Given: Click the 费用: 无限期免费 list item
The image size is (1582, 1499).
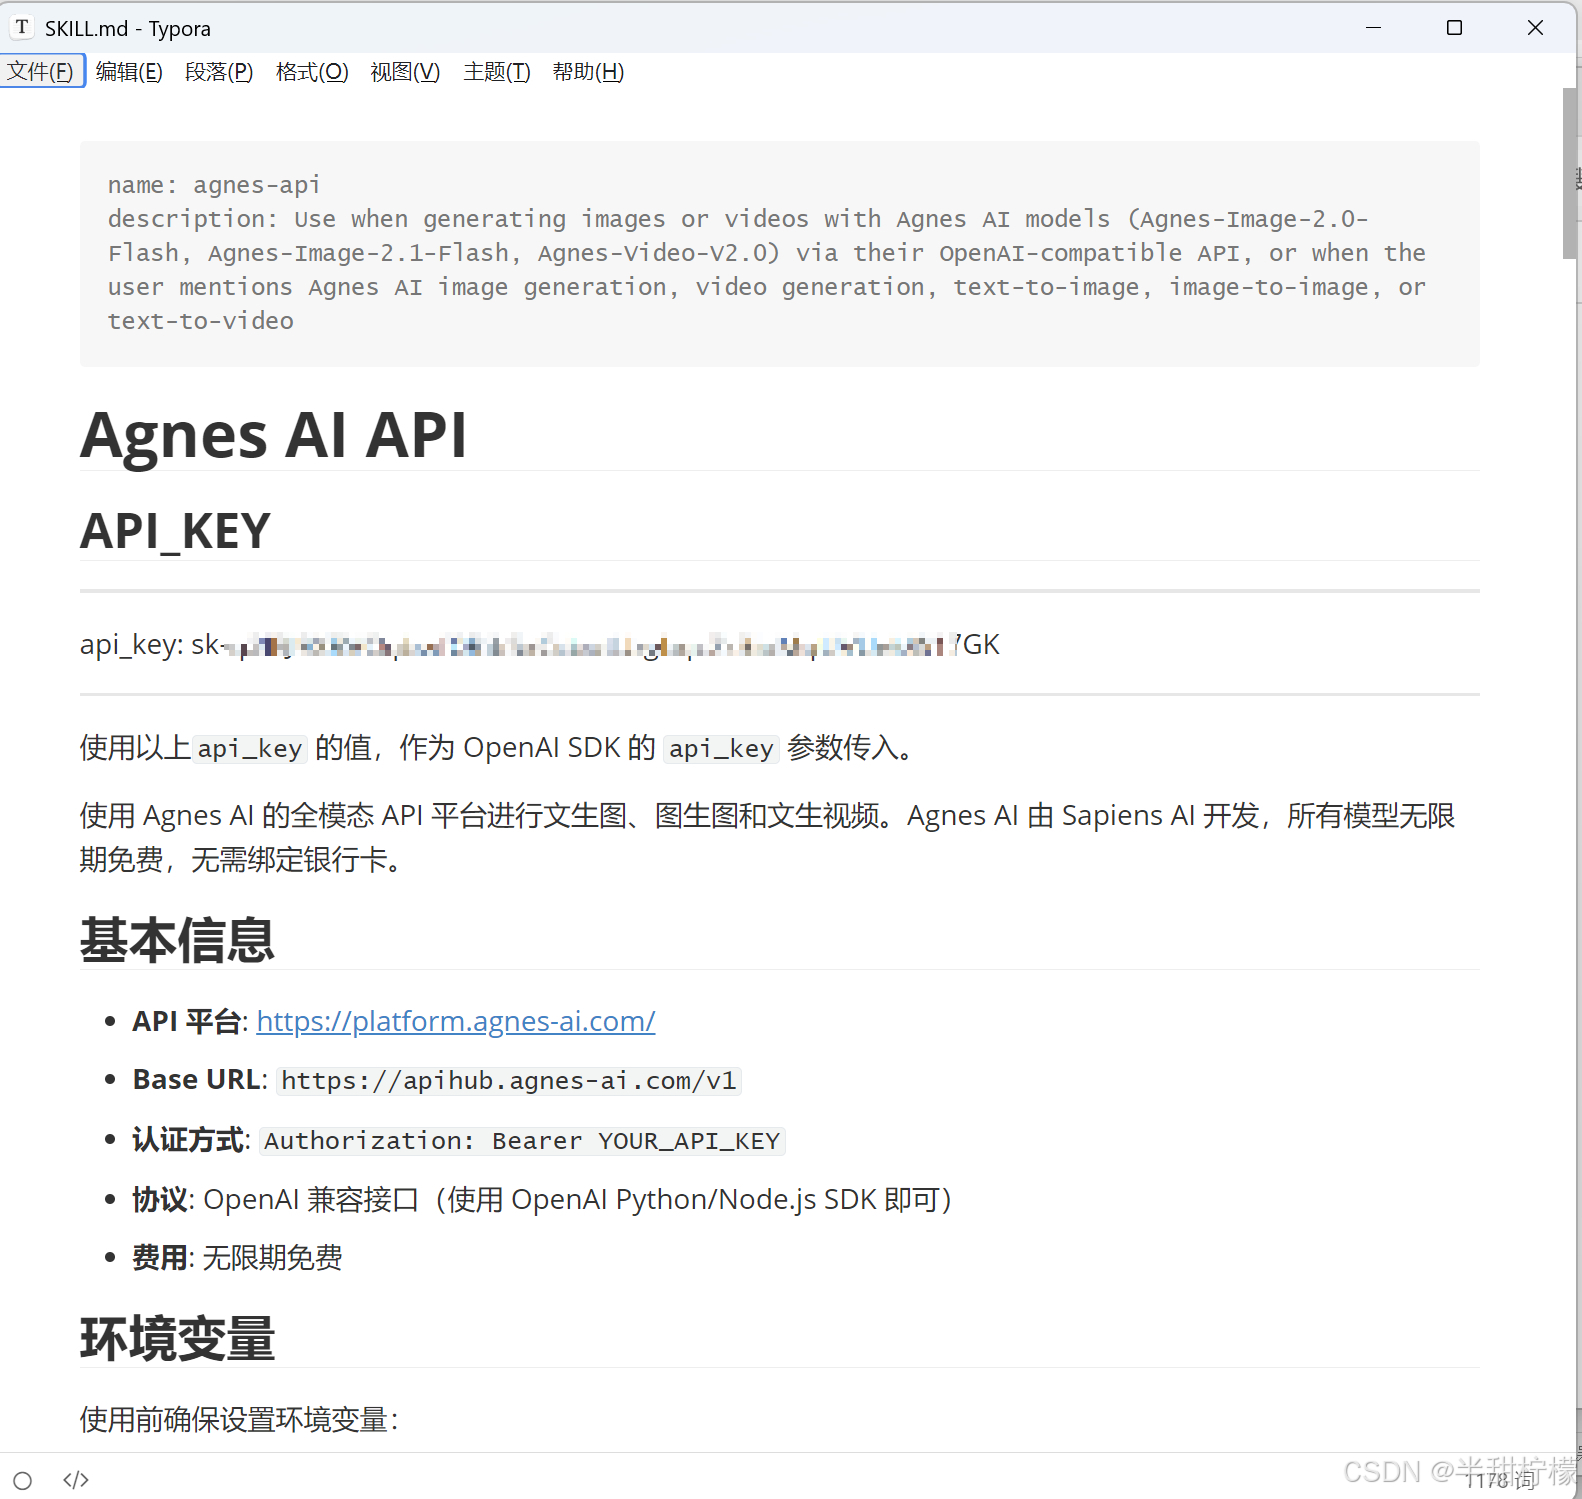Looking at the screenshot, I should point(237,1258).
